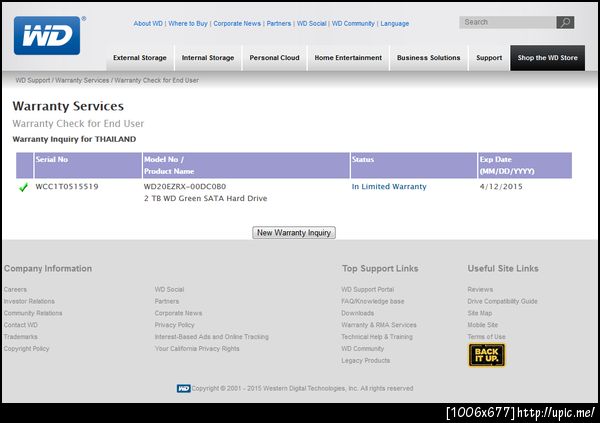Open the Language link

395,24
